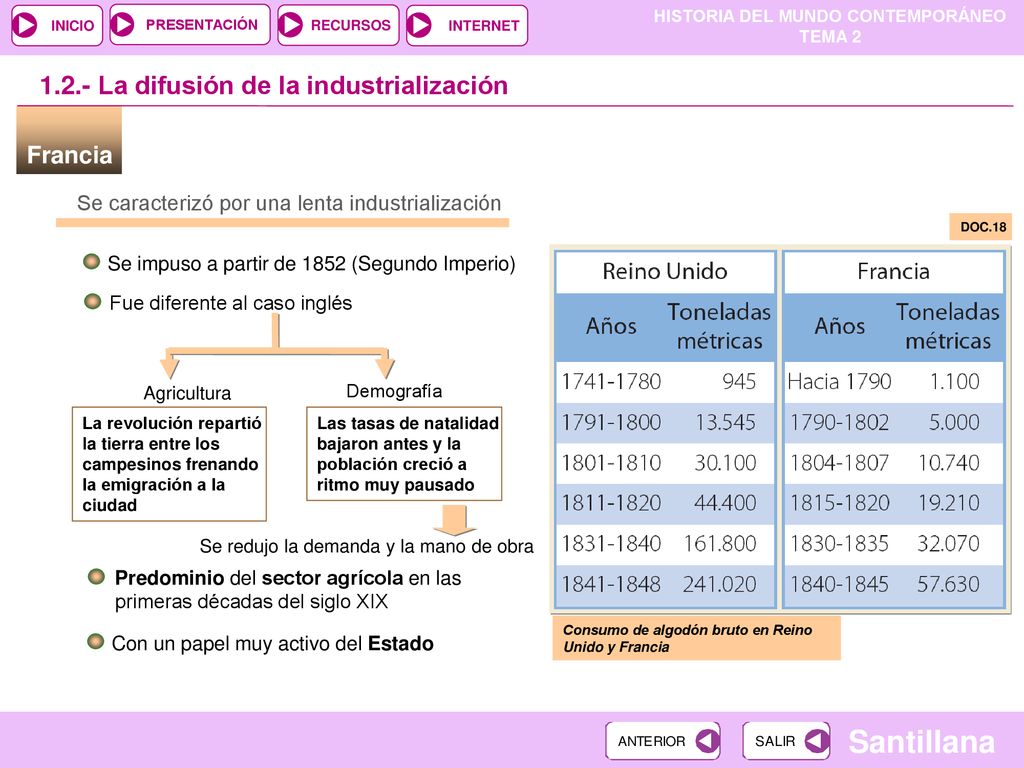Click the back arrow icon on SALIR
Viewport: 1024px width, 768px height.
[x=816, y=741]
